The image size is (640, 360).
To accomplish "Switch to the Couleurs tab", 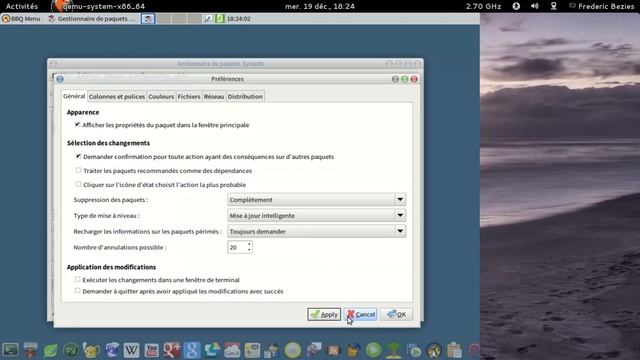I will pos(161,97).
